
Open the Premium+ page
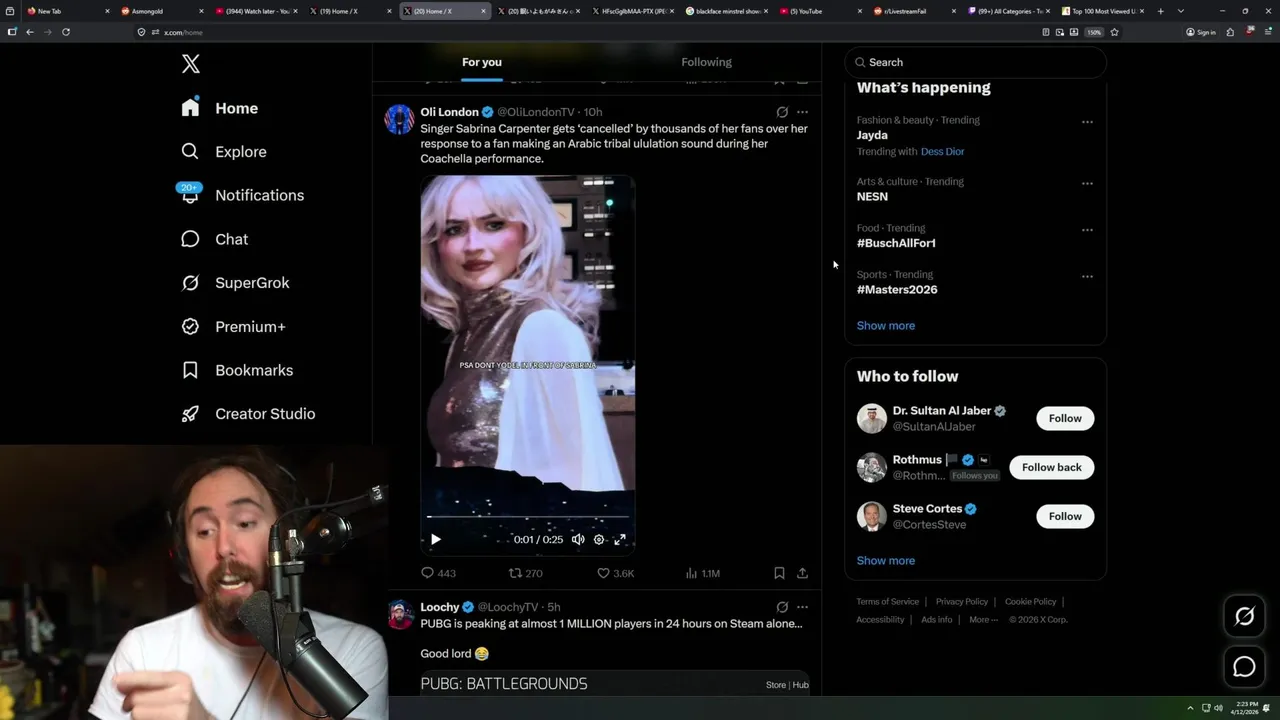click(x=233, y=327)
